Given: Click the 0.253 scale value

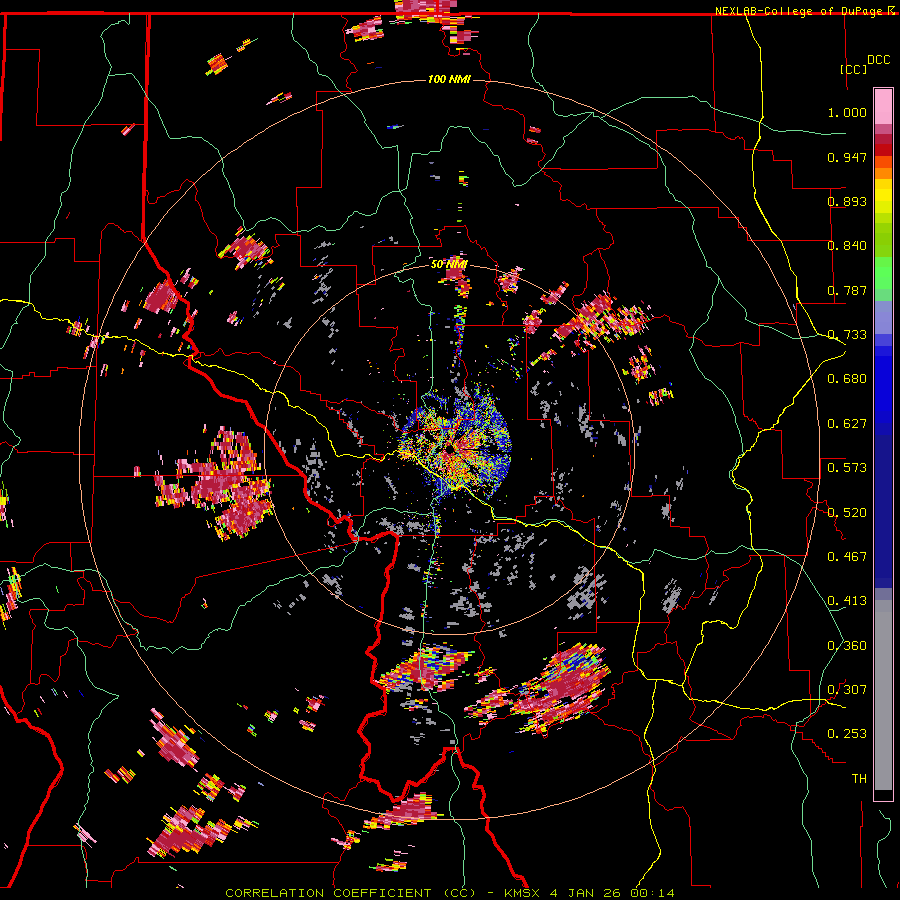Looking at the screenshot, I should point(847,734).
